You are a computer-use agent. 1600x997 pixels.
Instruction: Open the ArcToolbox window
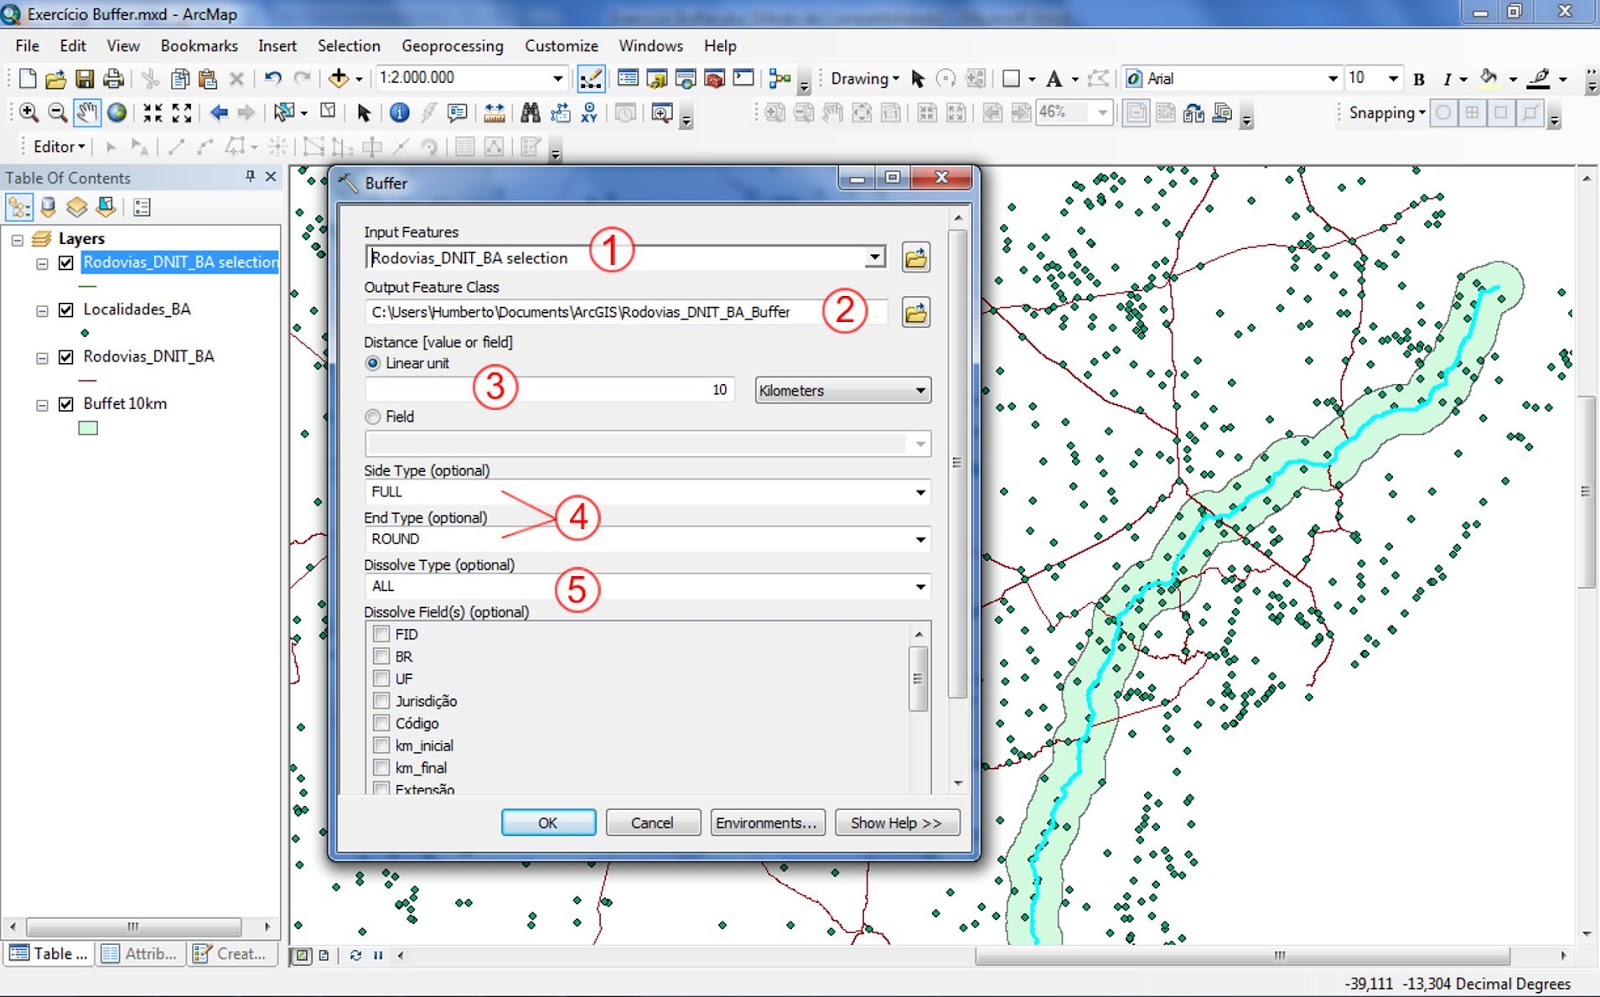[x=714, y=77]
